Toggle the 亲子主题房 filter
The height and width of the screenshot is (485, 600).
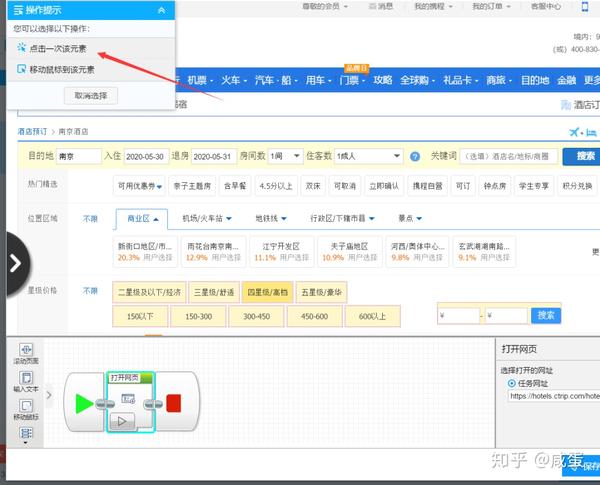click(192, 186)
